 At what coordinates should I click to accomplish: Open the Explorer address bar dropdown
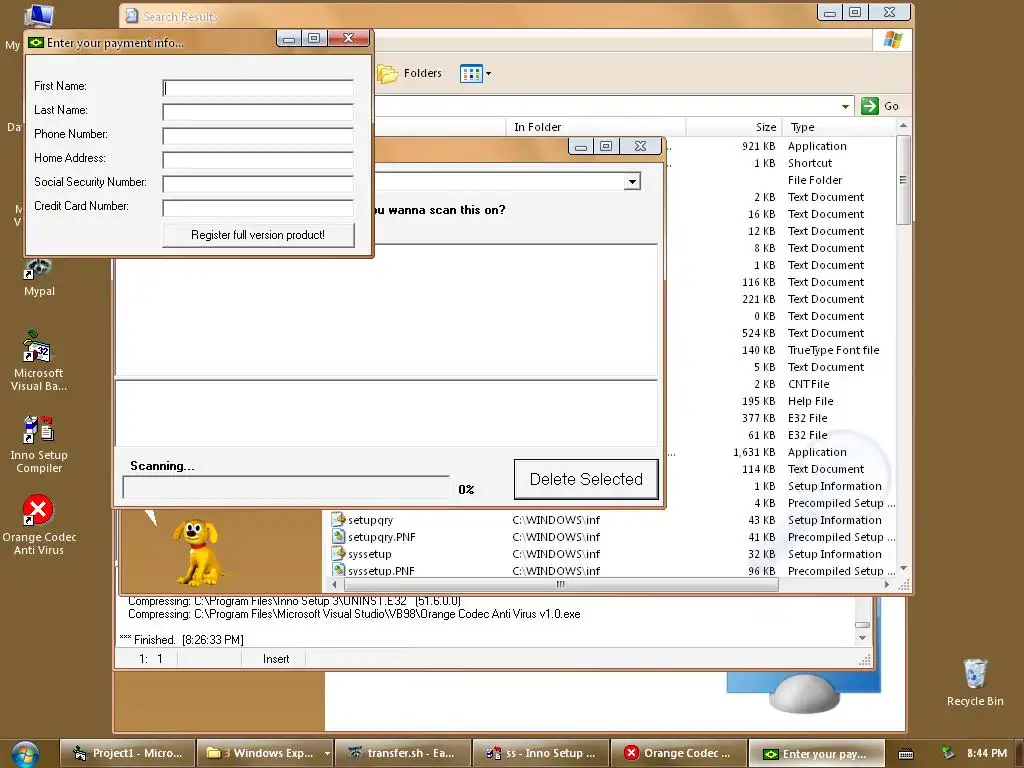click(x=845, y=106)
